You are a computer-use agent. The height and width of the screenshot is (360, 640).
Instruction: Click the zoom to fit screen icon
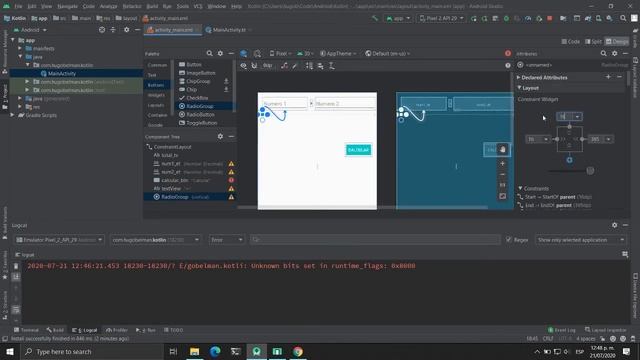(x=502, y=196)
